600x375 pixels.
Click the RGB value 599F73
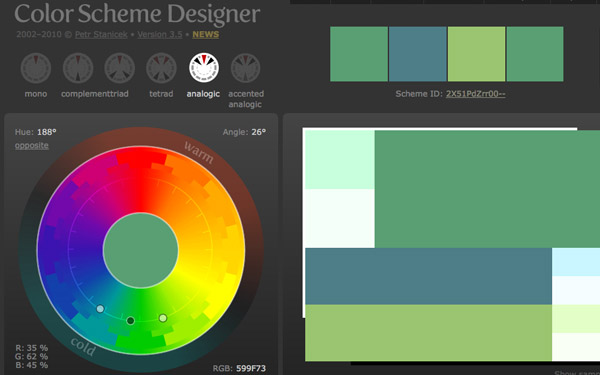(x=251, y=368)
